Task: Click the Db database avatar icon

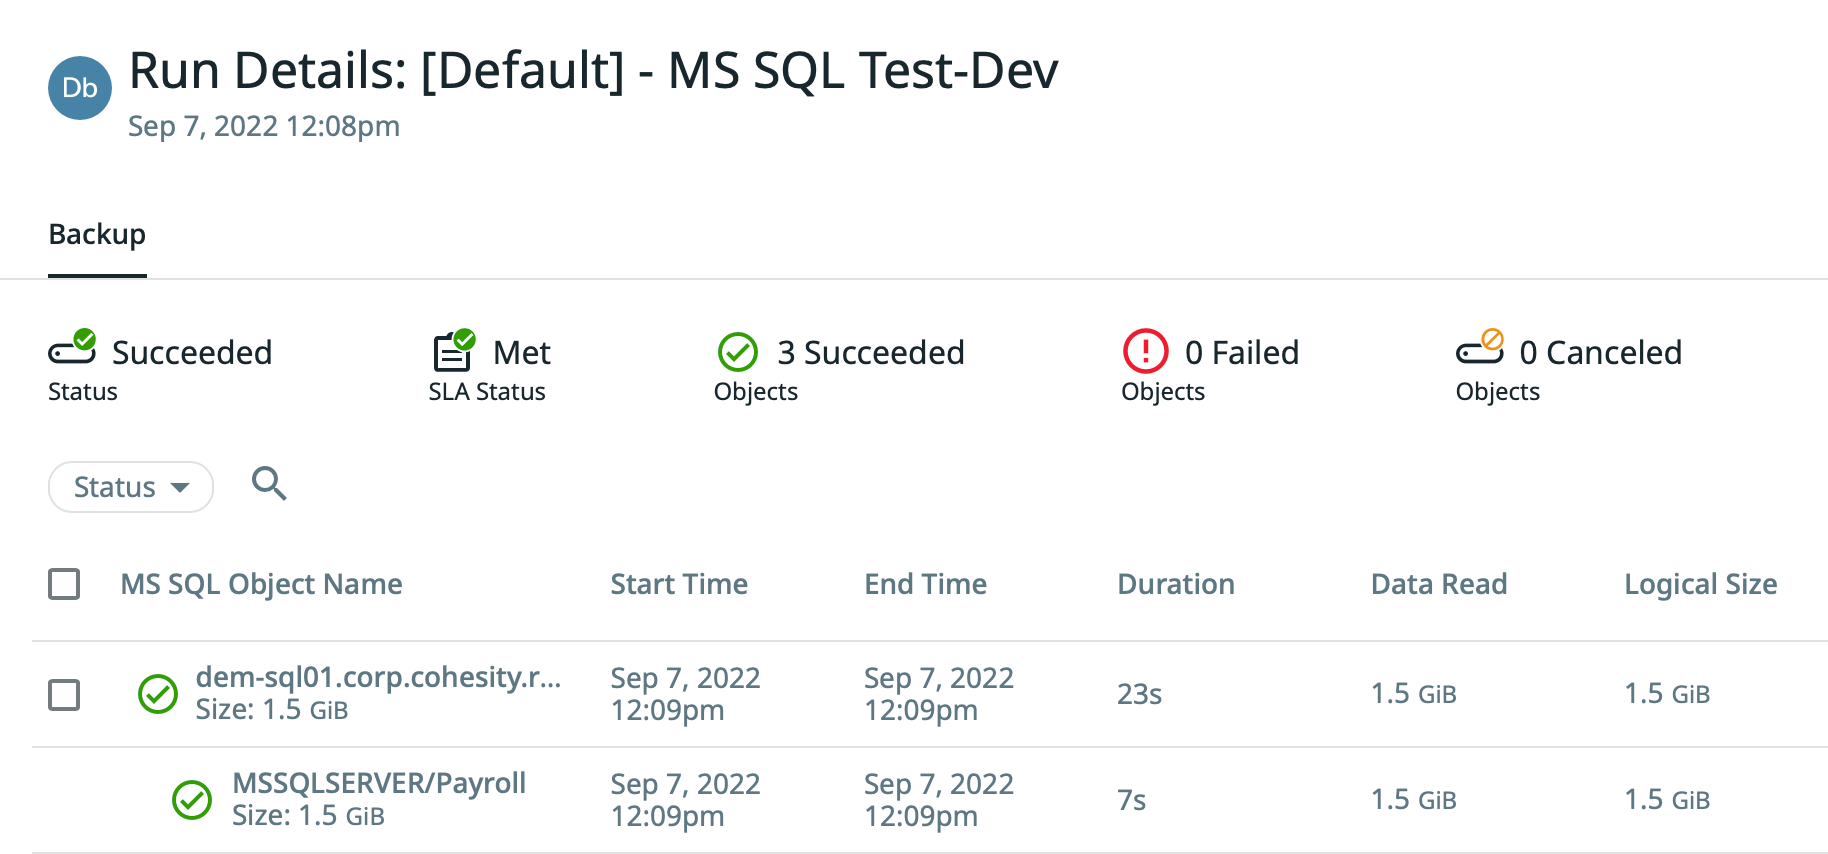Action: [80, 88]
